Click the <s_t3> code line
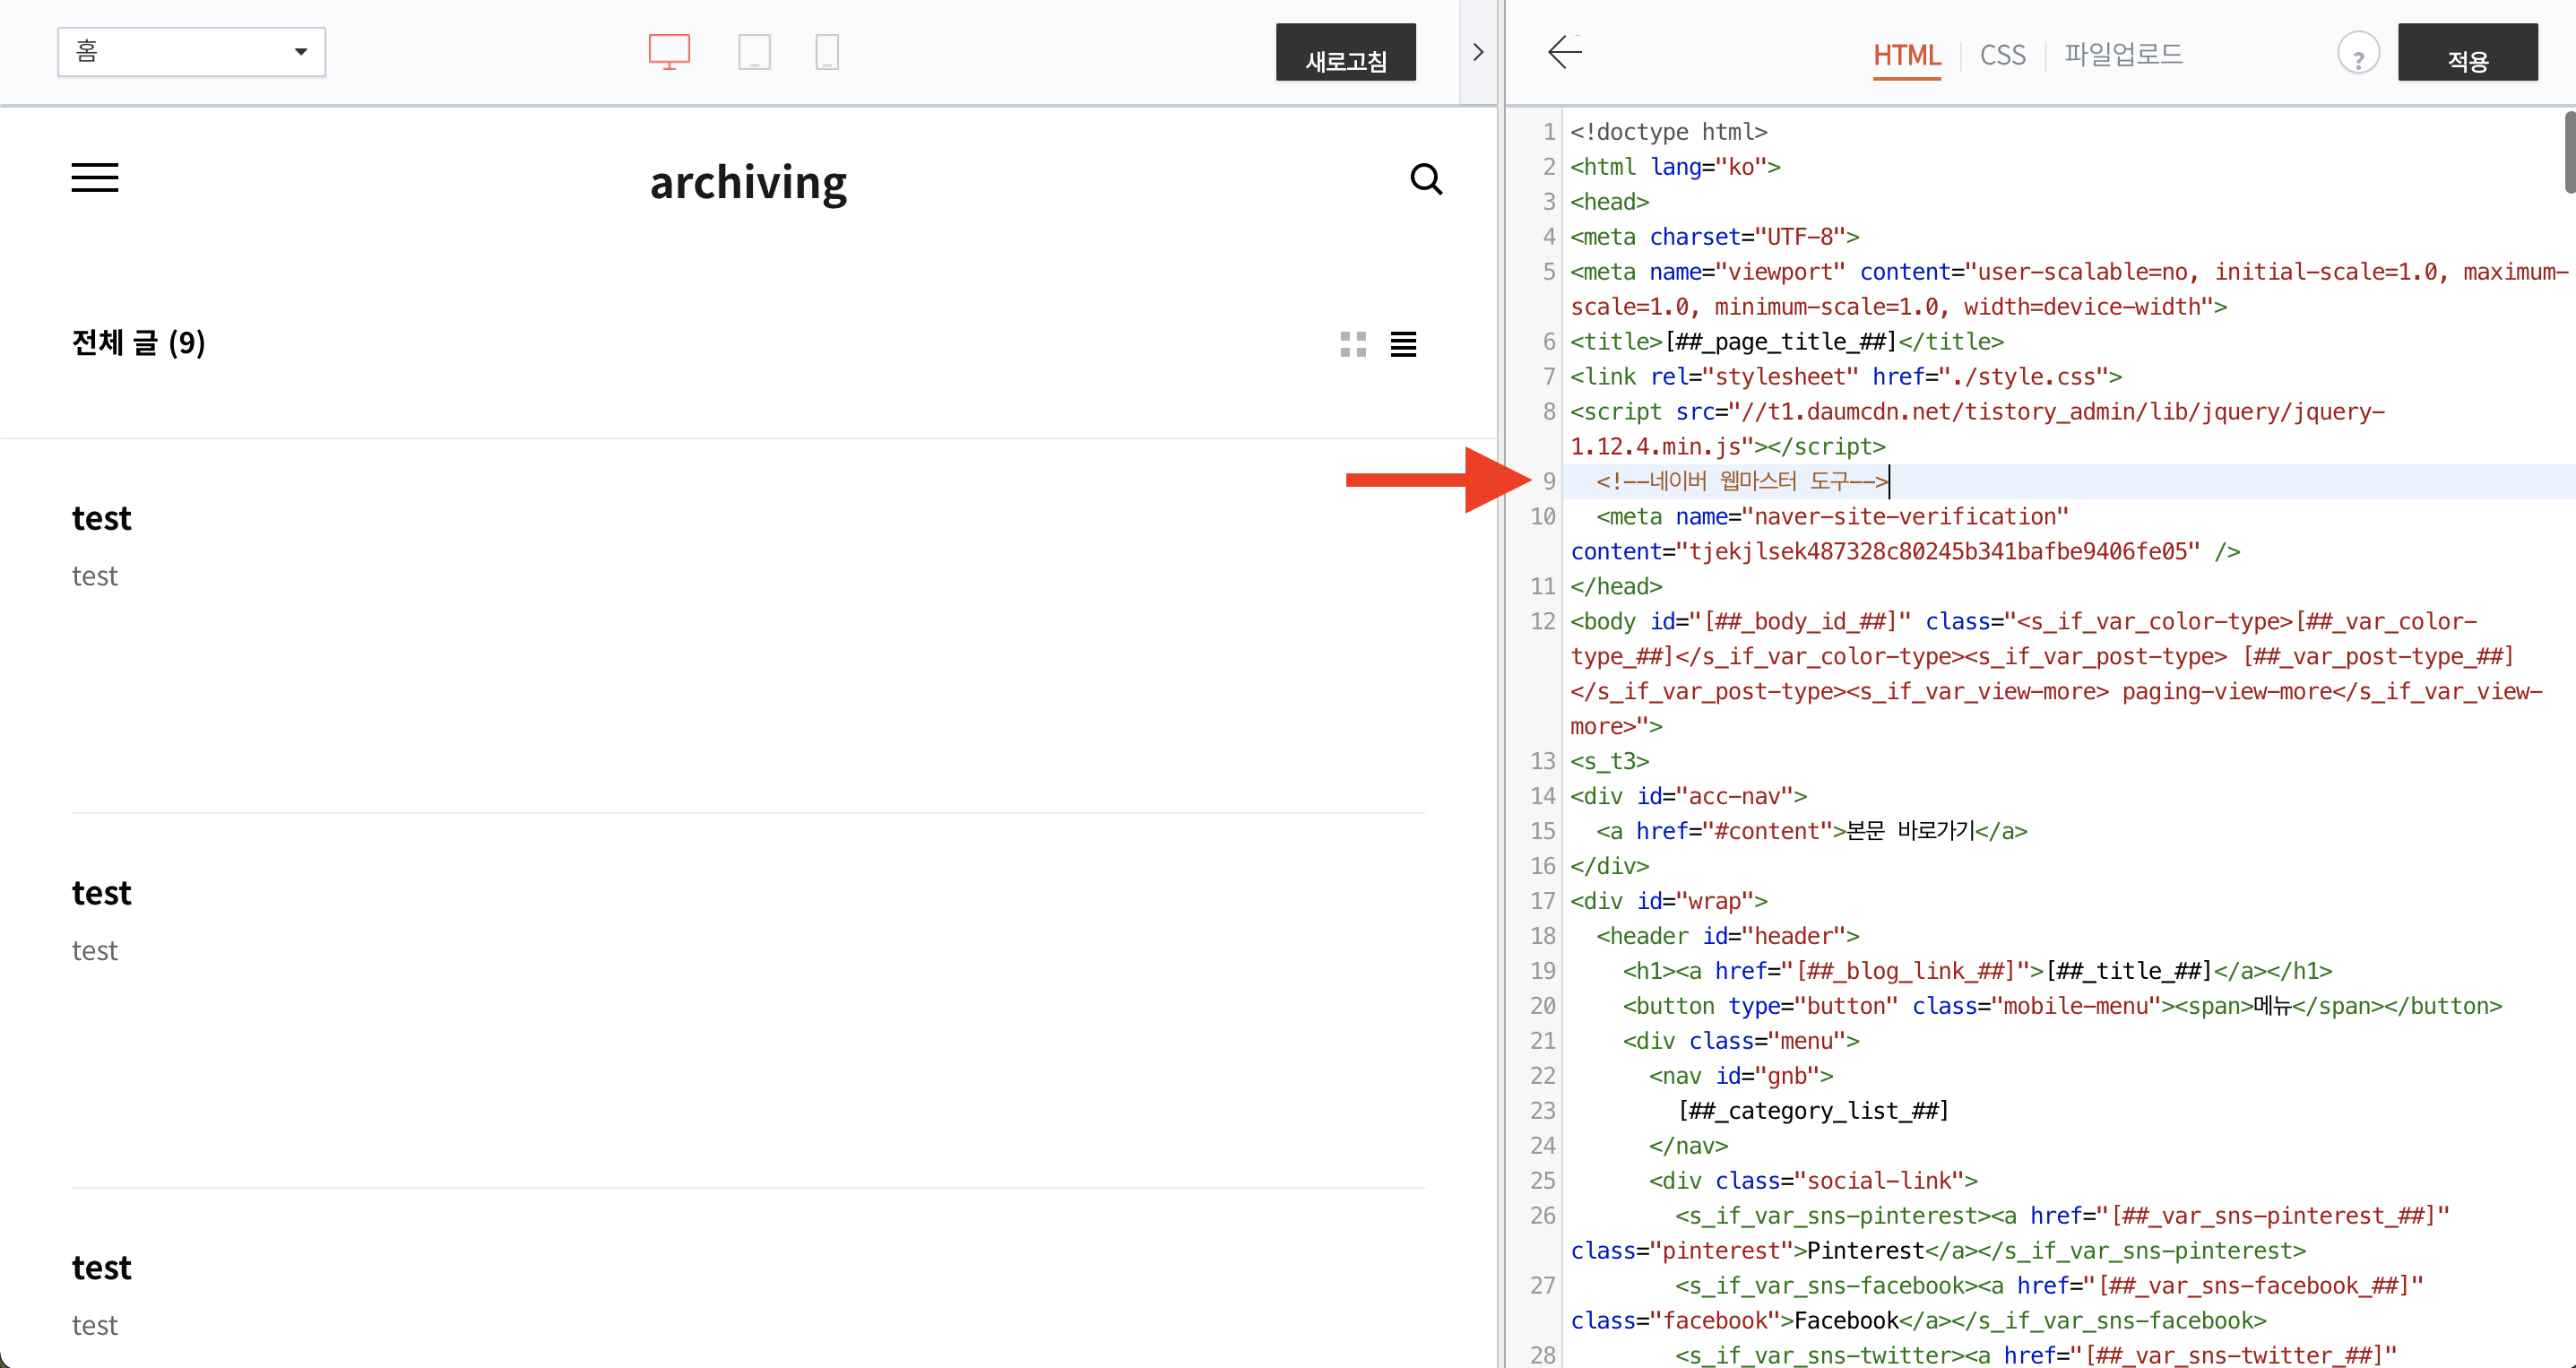 1609,761
